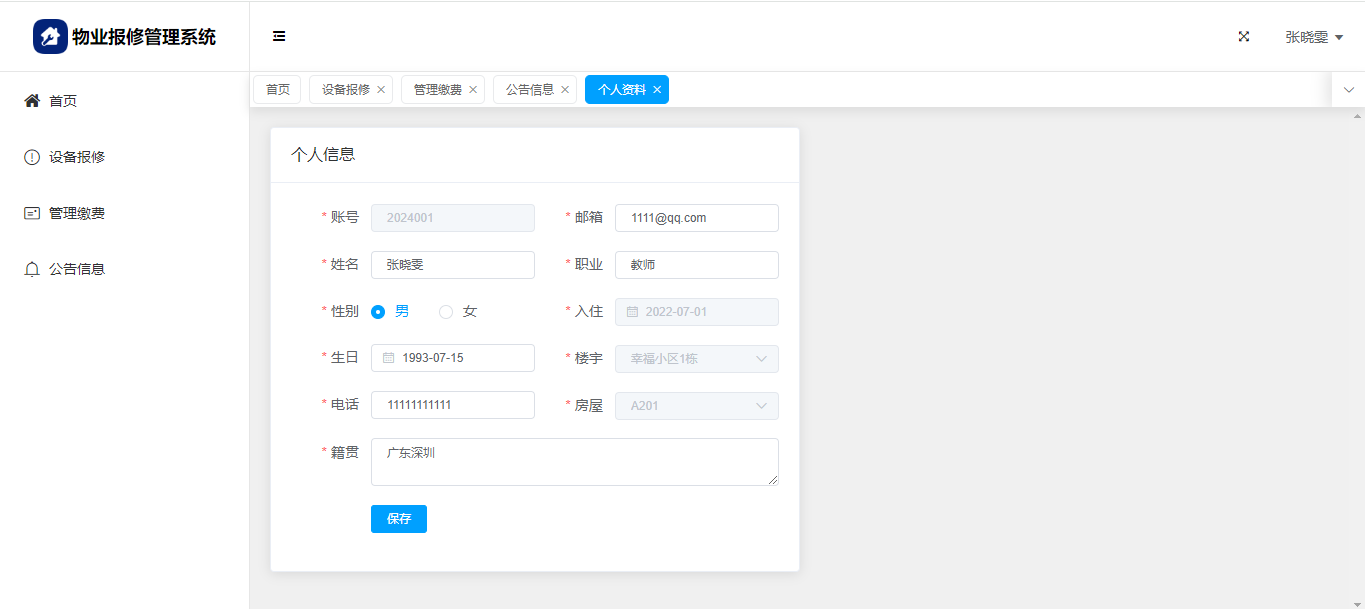The height and width of the screenshot is (609, 1365).
Task: Switch to the 公告信息 tab
Action: pos(529,90)
